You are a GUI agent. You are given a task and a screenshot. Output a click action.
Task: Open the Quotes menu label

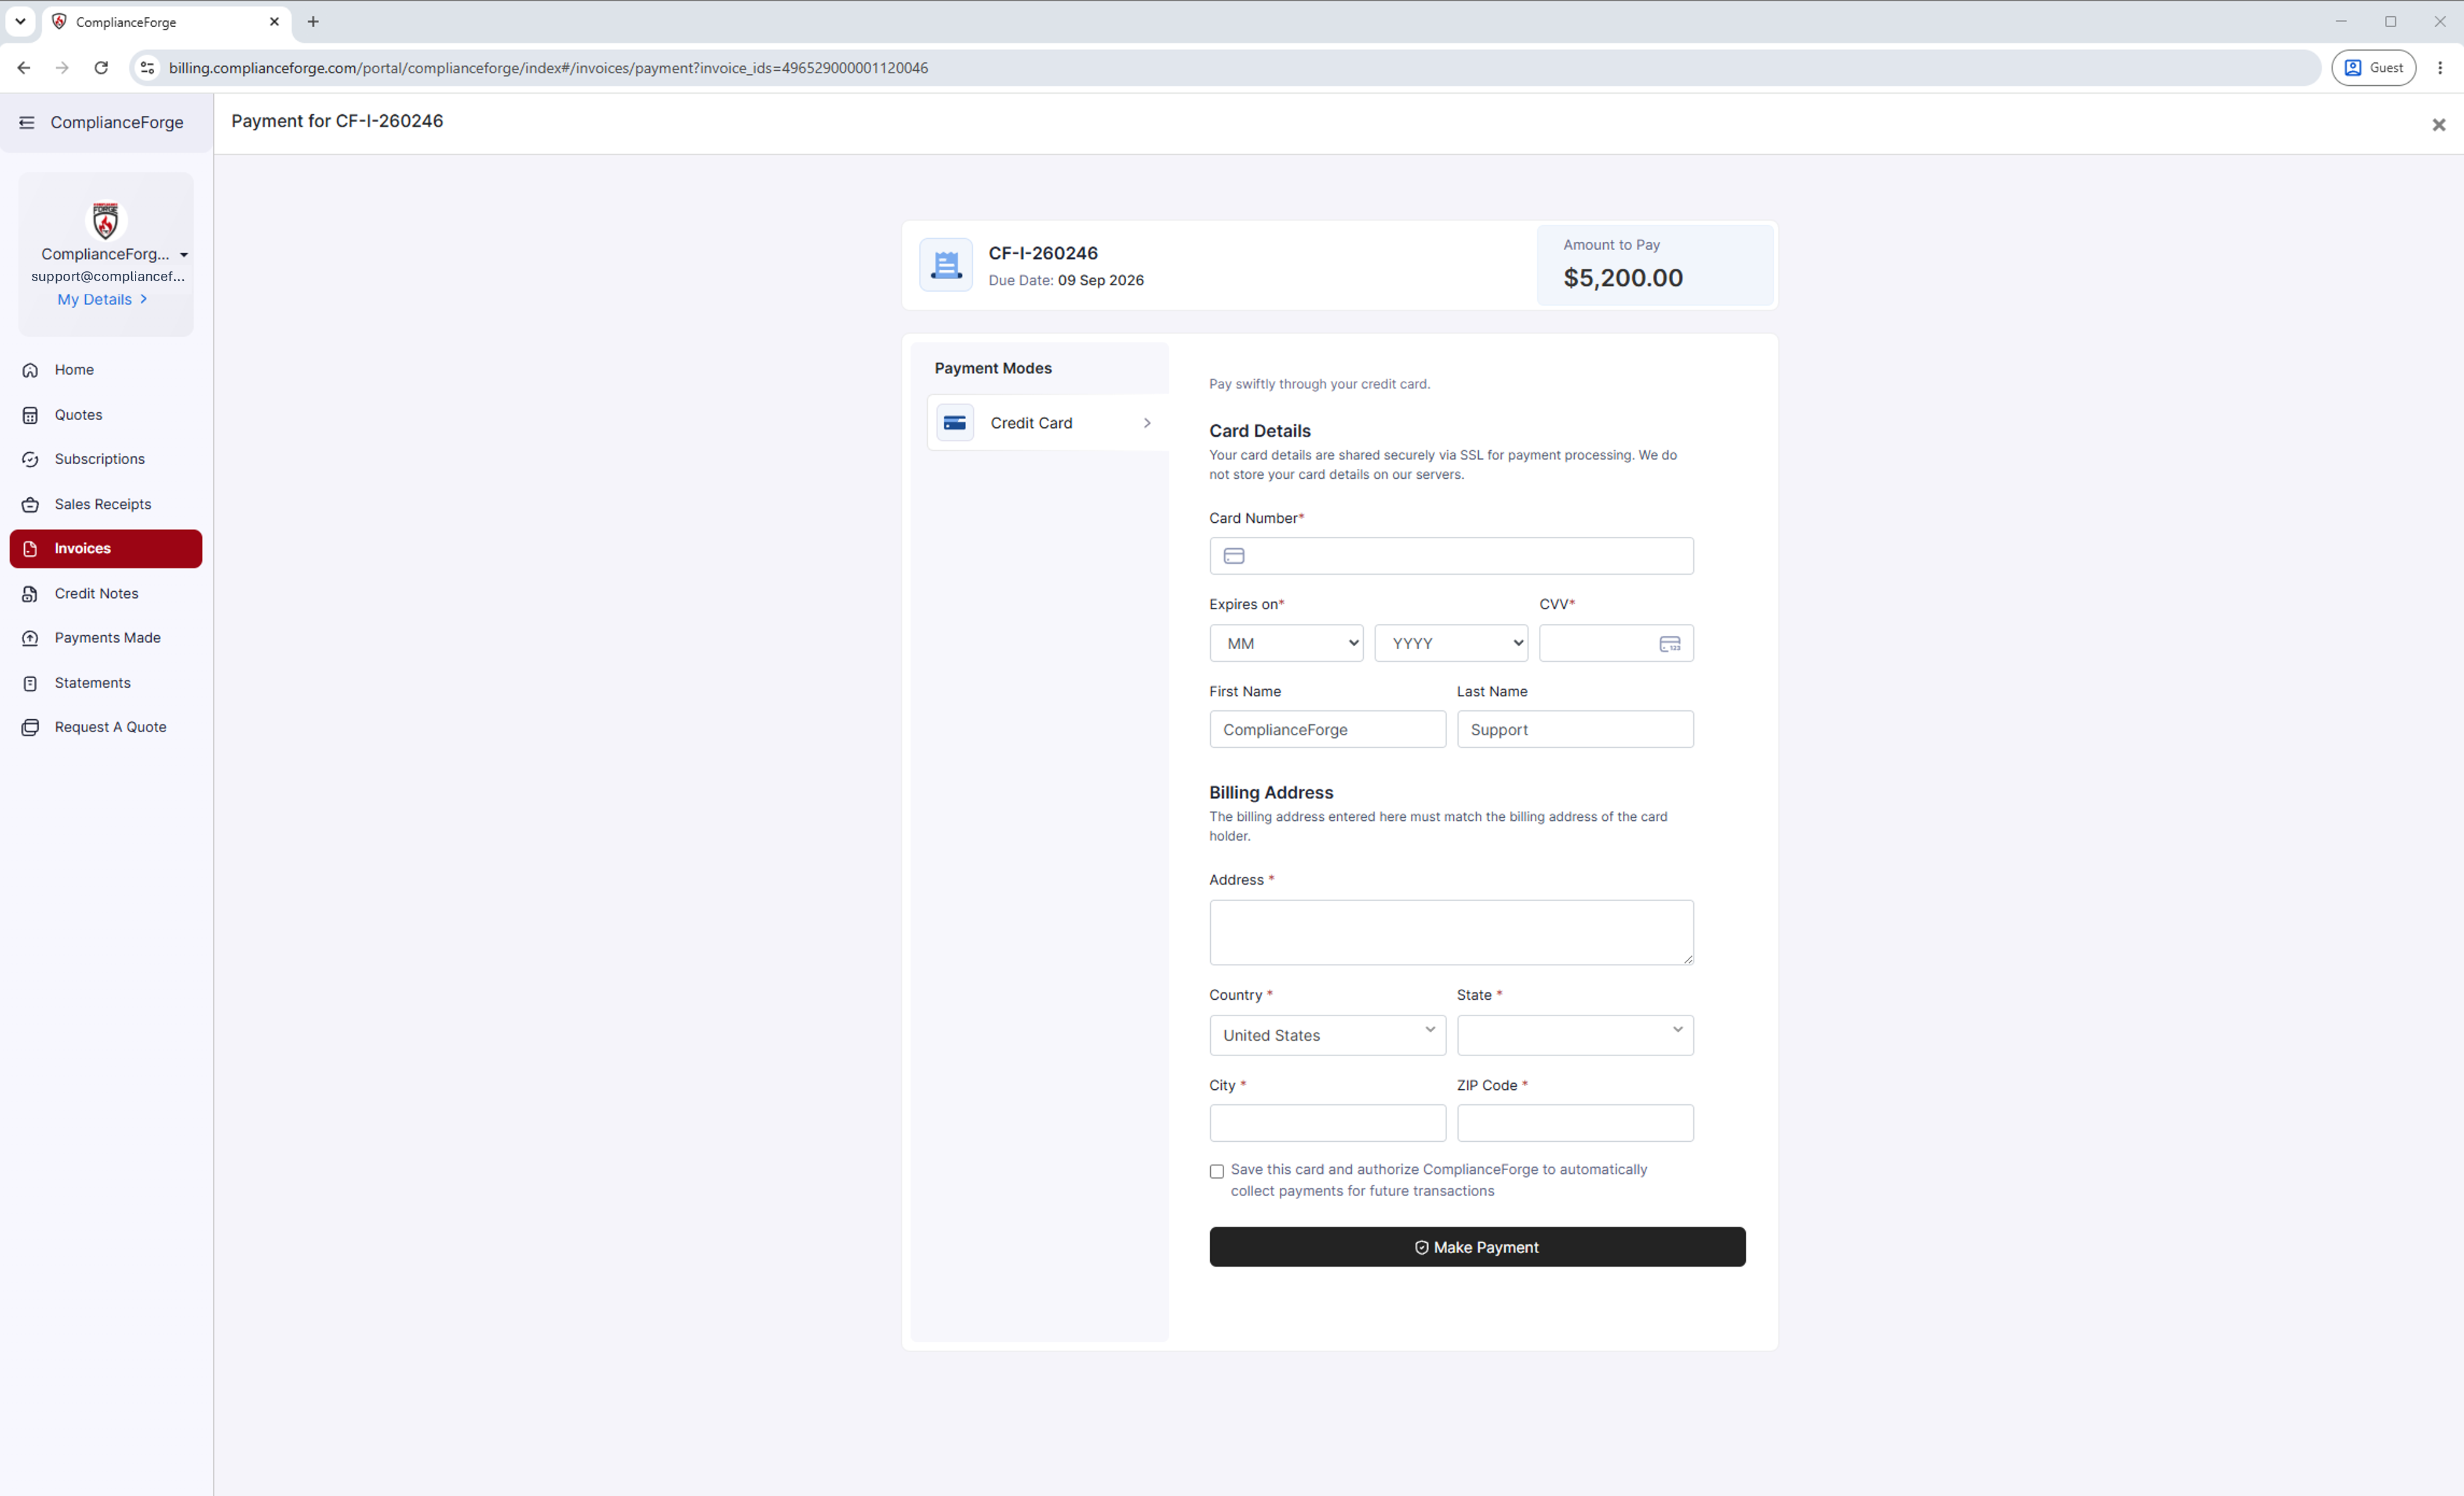78,415
